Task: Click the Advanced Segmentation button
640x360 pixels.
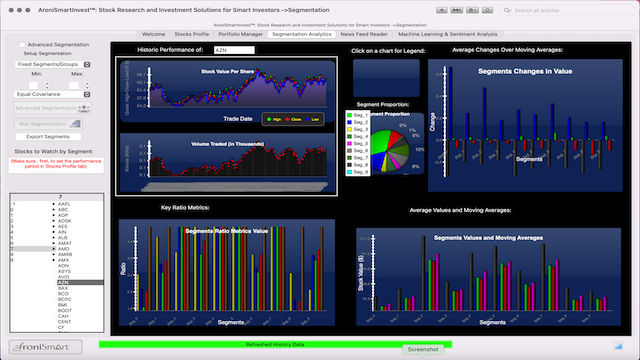Action: click(x=52, y=108)
